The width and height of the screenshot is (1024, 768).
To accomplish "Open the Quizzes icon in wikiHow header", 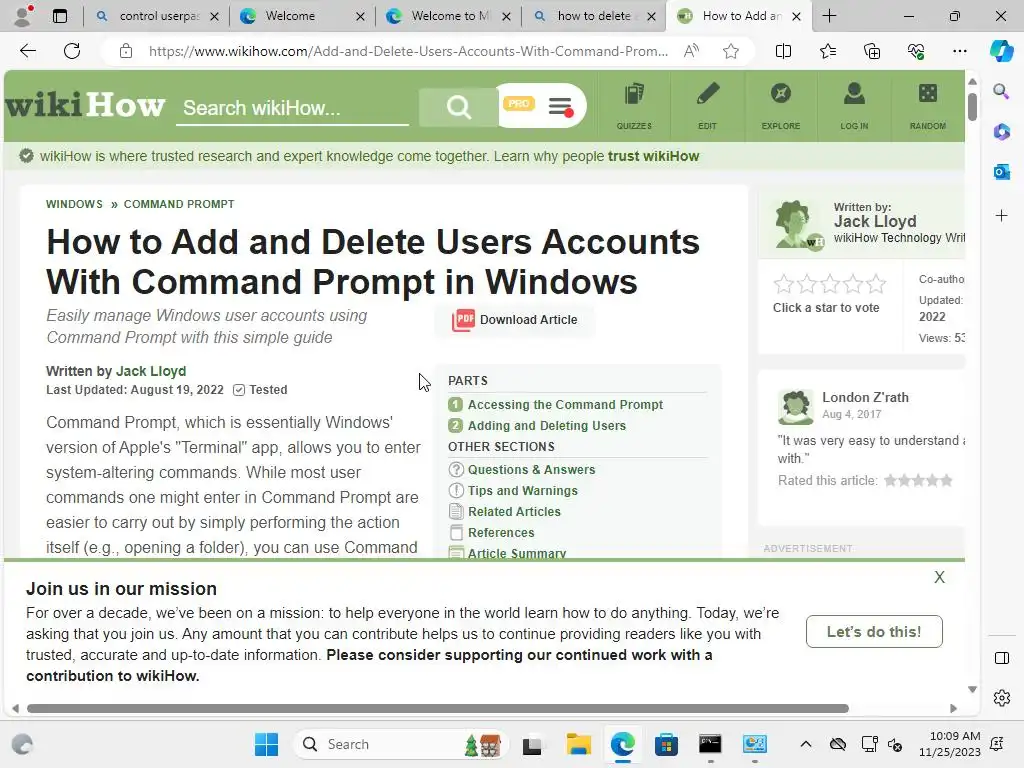I will click(634, 106).
